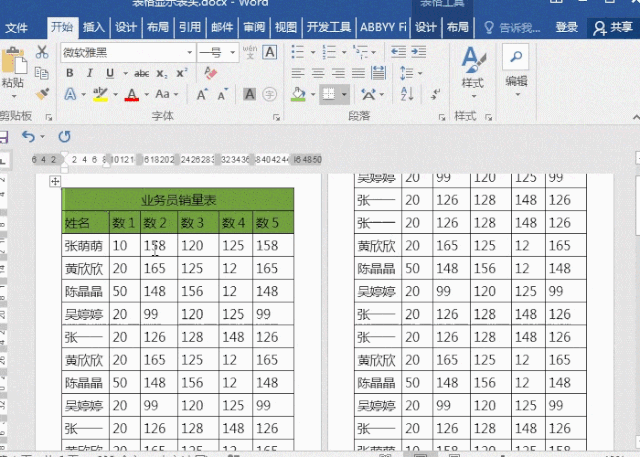Click the increase indent icon

pos(419,52)
